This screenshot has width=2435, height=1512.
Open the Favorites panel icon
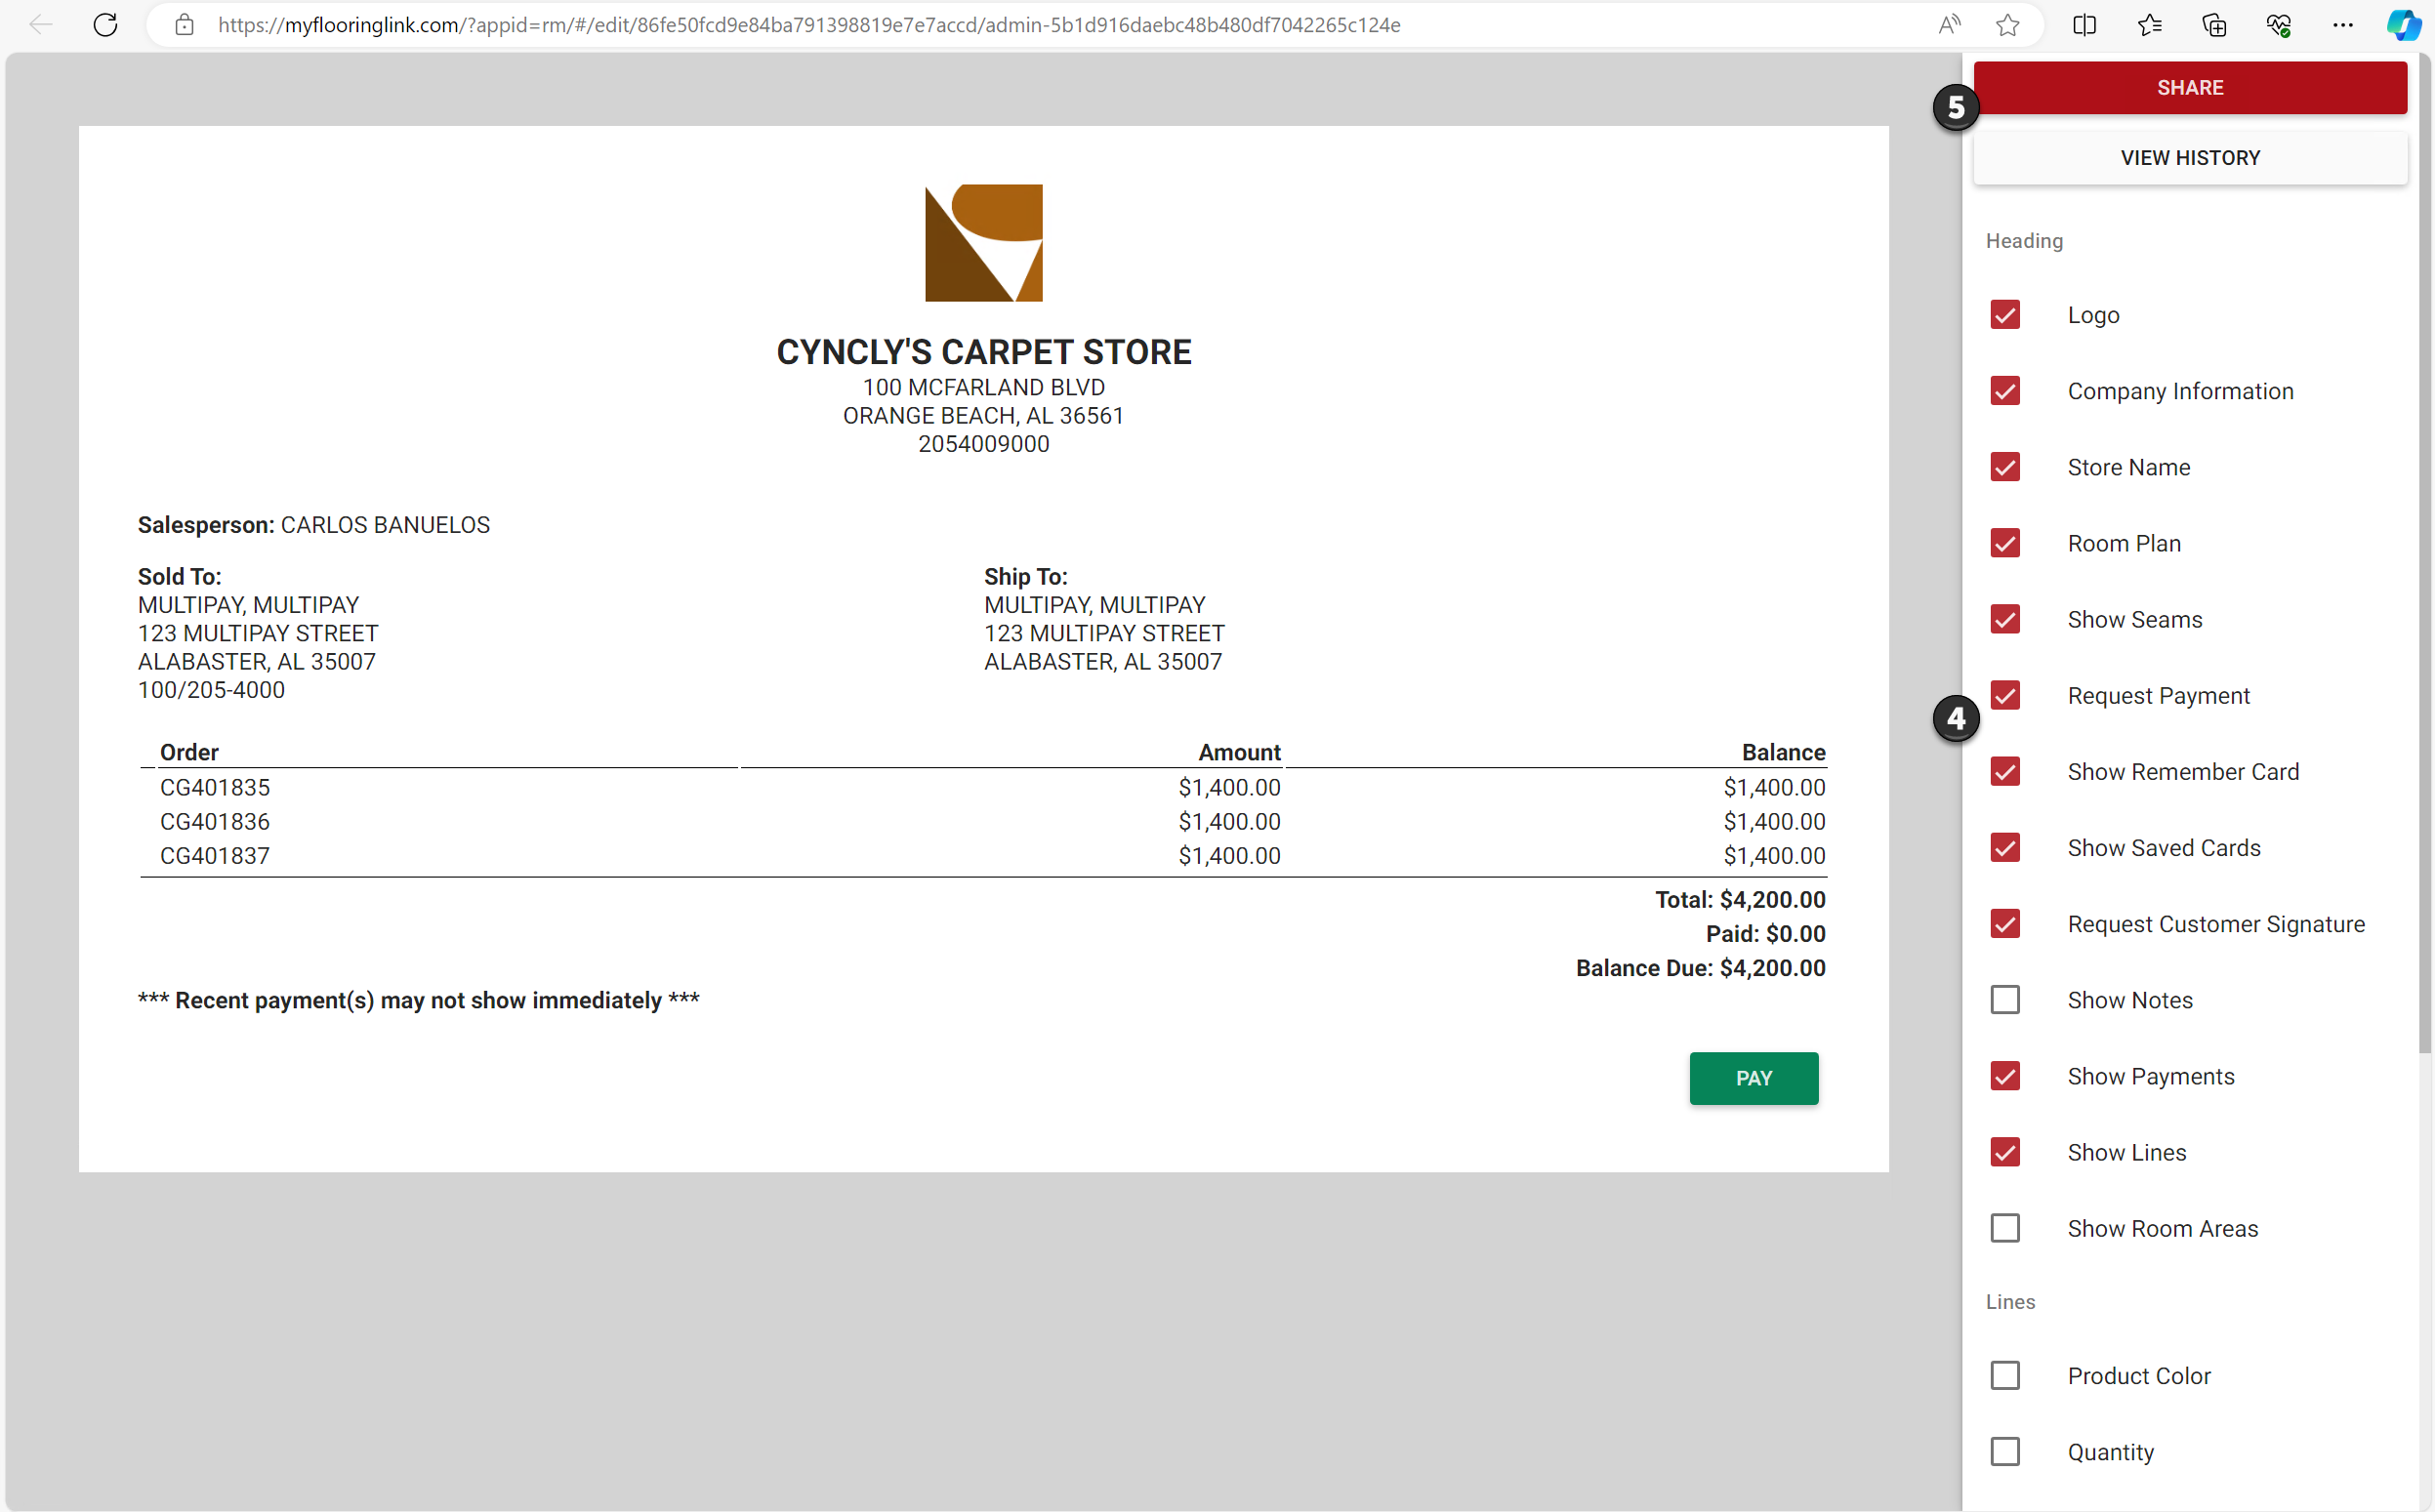(2150, 25)
